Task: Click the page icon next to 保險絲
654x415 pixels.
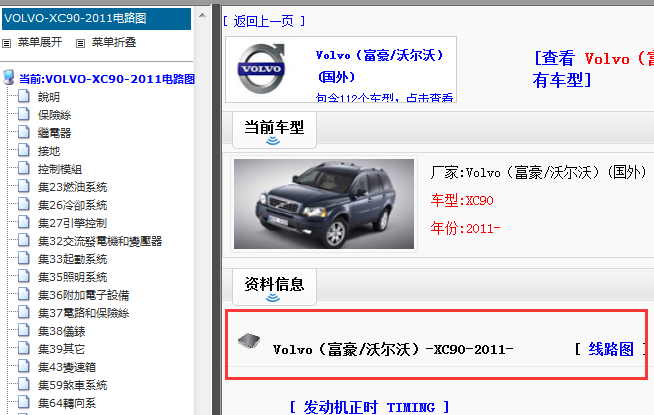Action: tap(24, 114)
